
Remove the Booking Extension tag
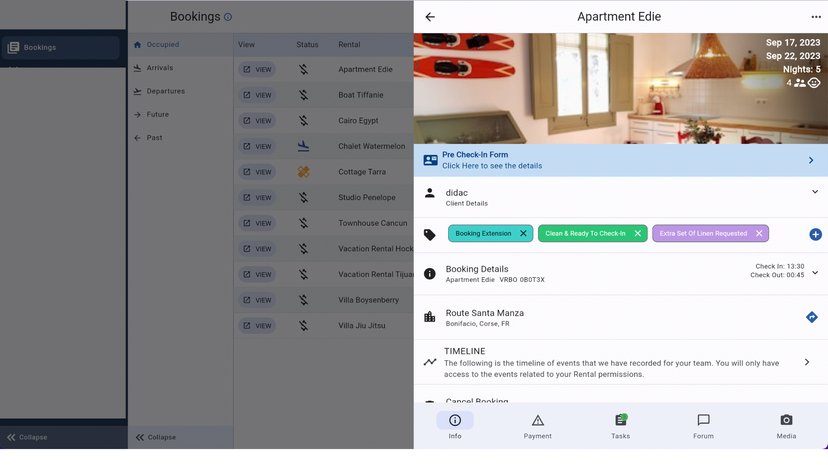coord(523,234)
